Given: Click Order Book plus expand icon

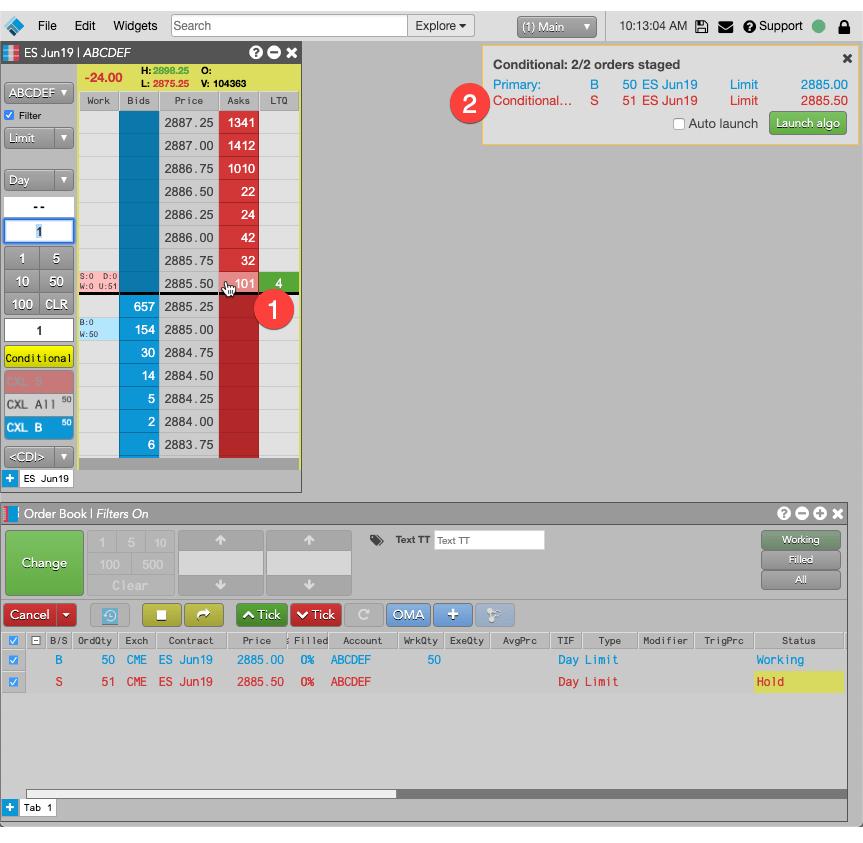Looking at the screenshot, I should pos(820,513).
